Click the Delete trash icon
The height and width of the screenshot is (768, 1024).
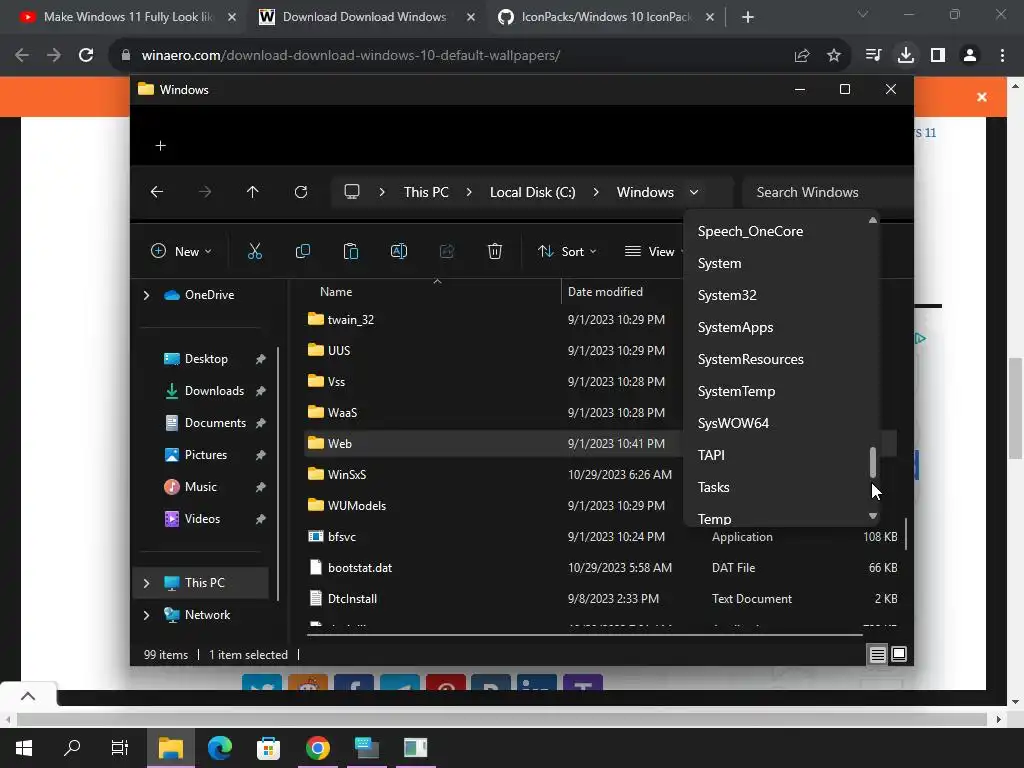pos(495,251)
